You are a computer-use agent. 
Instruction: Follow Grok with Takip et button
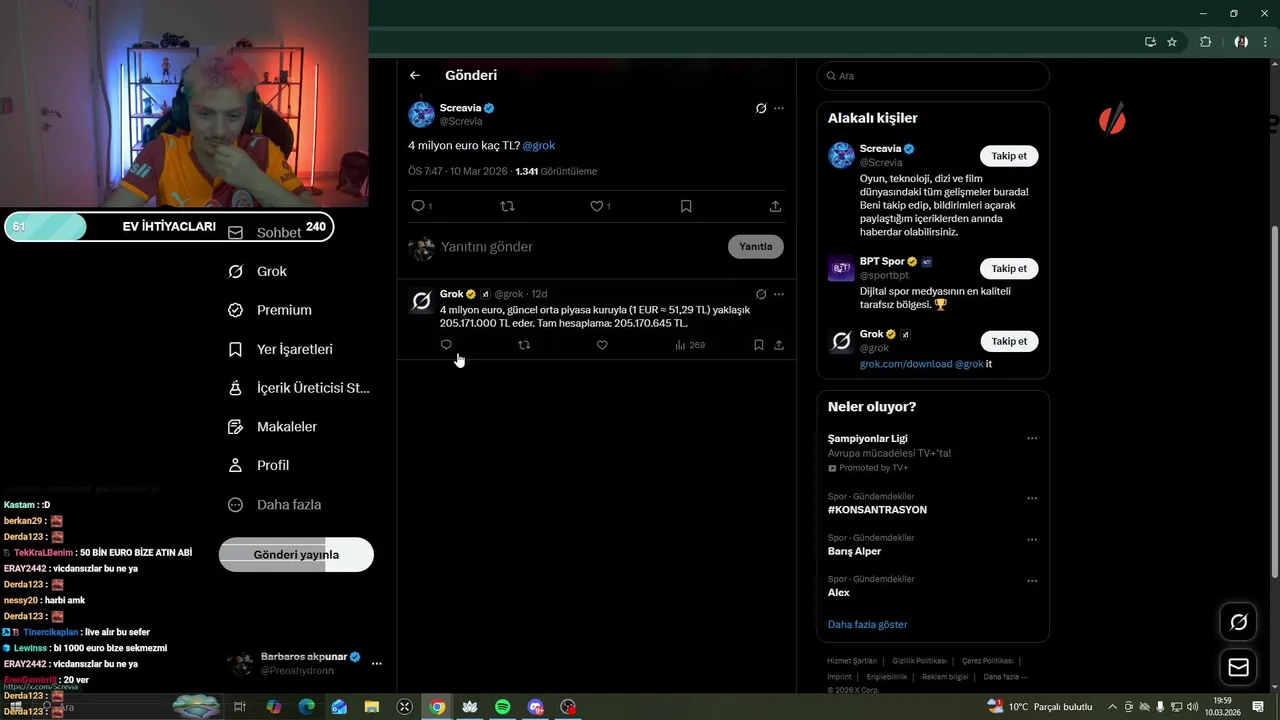coord(1009,341)
